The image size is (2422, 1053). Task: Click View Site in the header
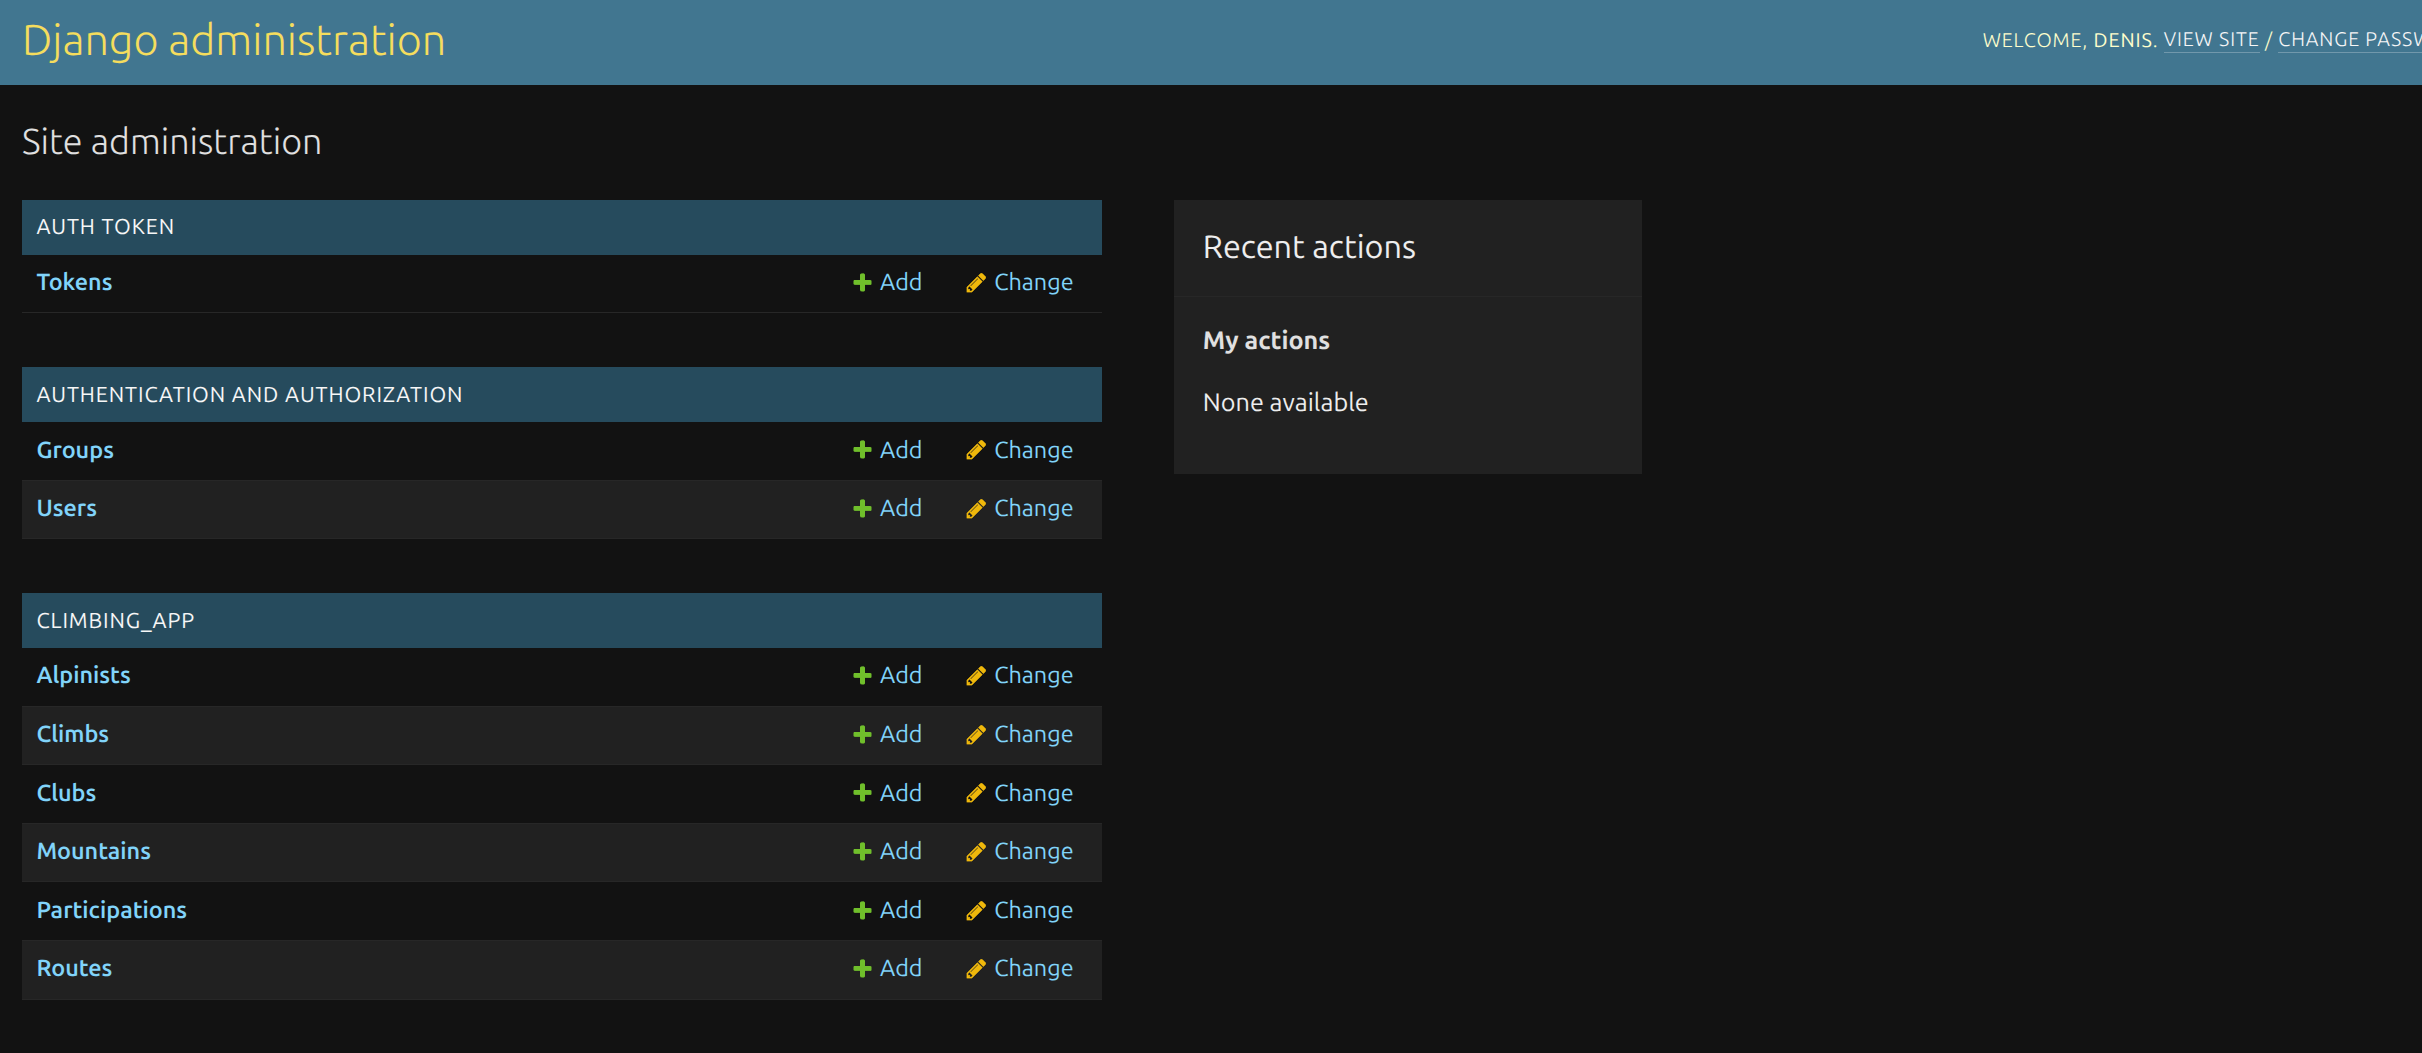(x=2210, y=40)
